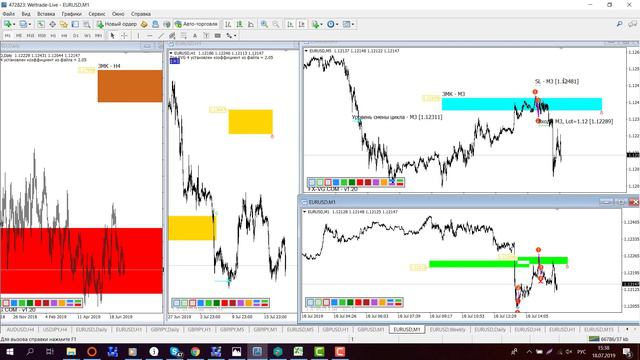Open the Вставка menu
This screenshot has height=360, width=640.
(46, 14)
